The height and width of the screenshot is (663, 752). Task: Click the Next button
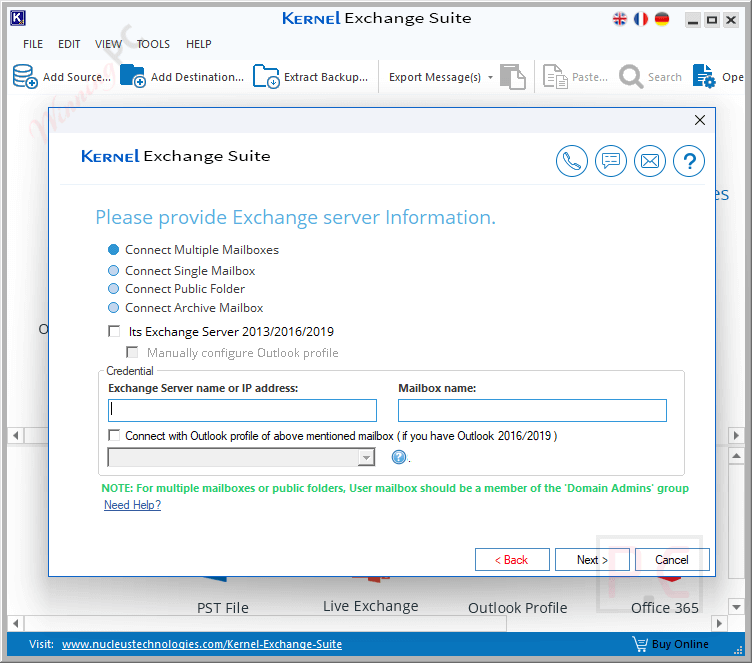(592, 560)
